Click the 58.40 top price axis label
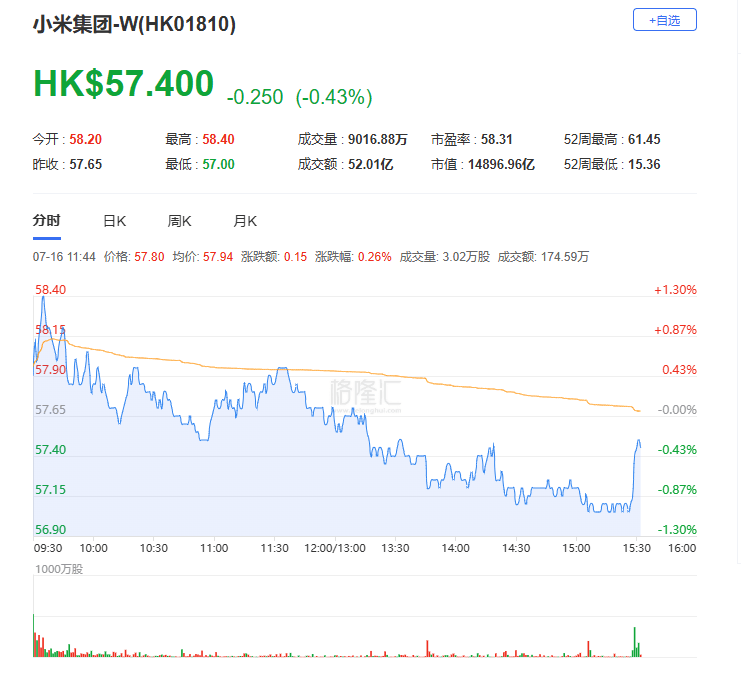The width and height of the screenshot is (741, 678). (50, 290)
